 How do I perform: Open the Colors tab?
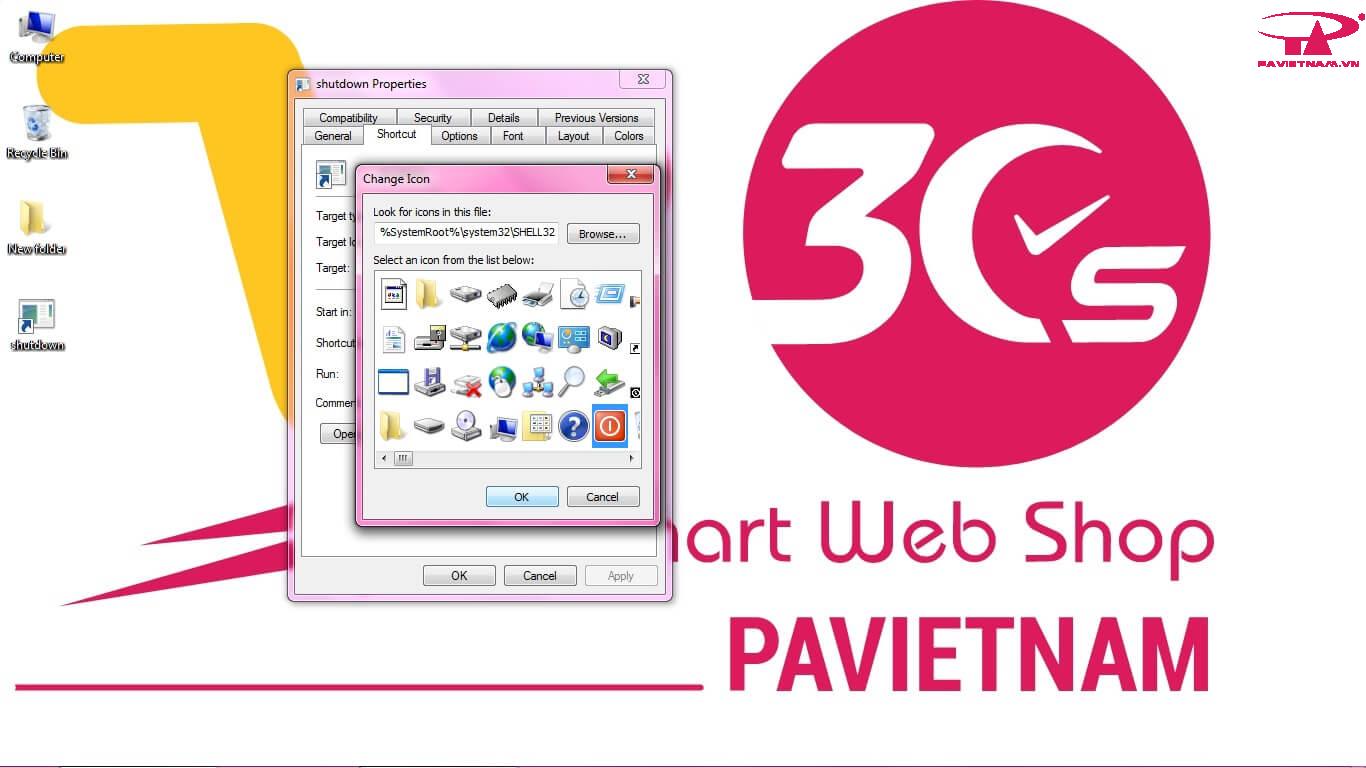[629, 136]
